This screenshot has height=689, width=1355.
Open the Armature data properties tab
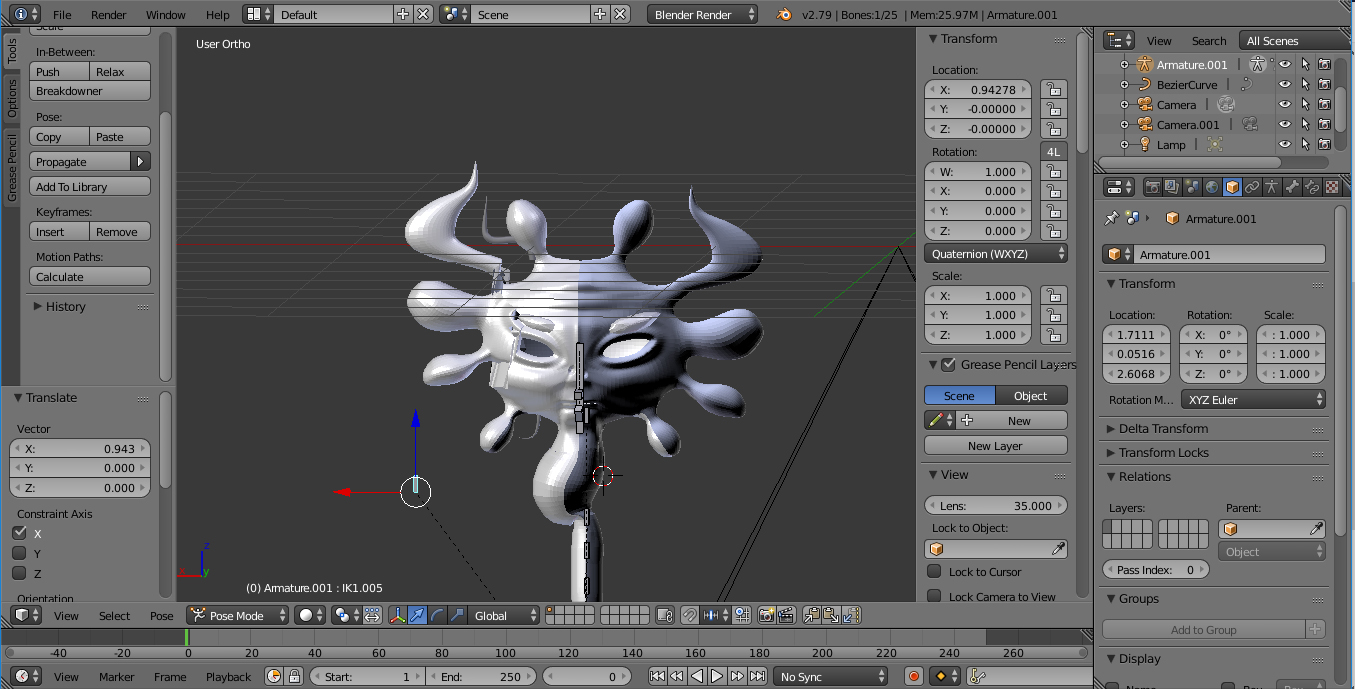[1272, 187]
